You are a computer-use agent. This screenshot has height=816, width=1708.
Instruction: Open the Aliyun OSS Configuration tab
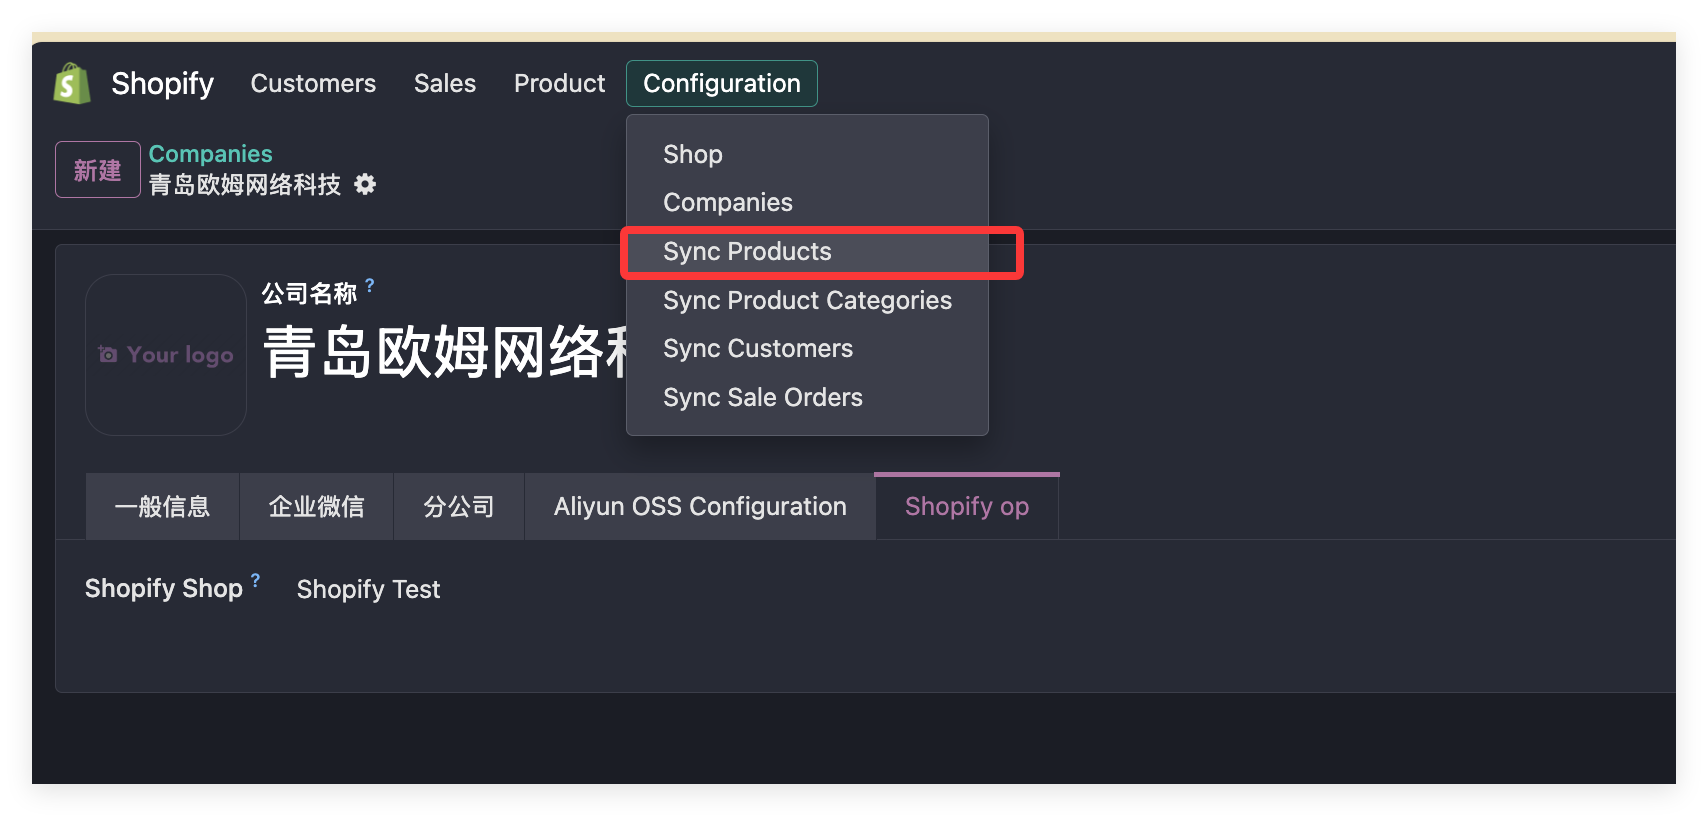(699, 506)
